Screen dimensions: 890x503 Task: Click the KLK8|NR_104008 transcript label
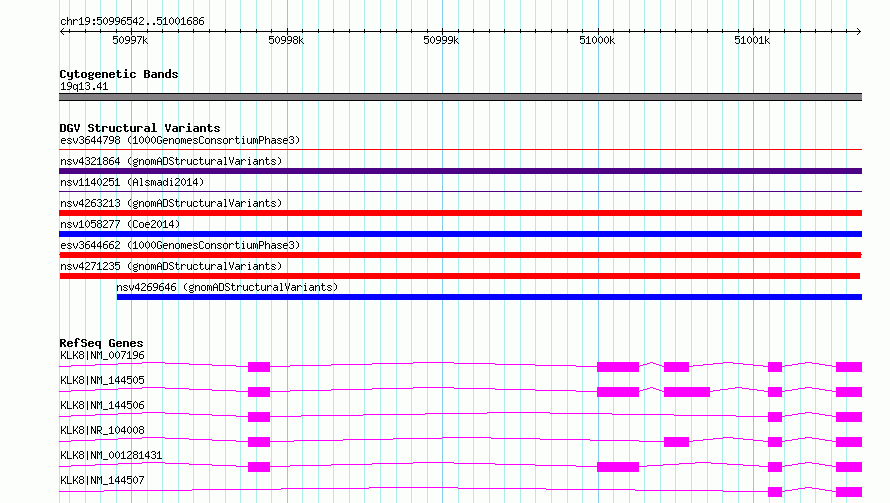(x=102, y=430)
